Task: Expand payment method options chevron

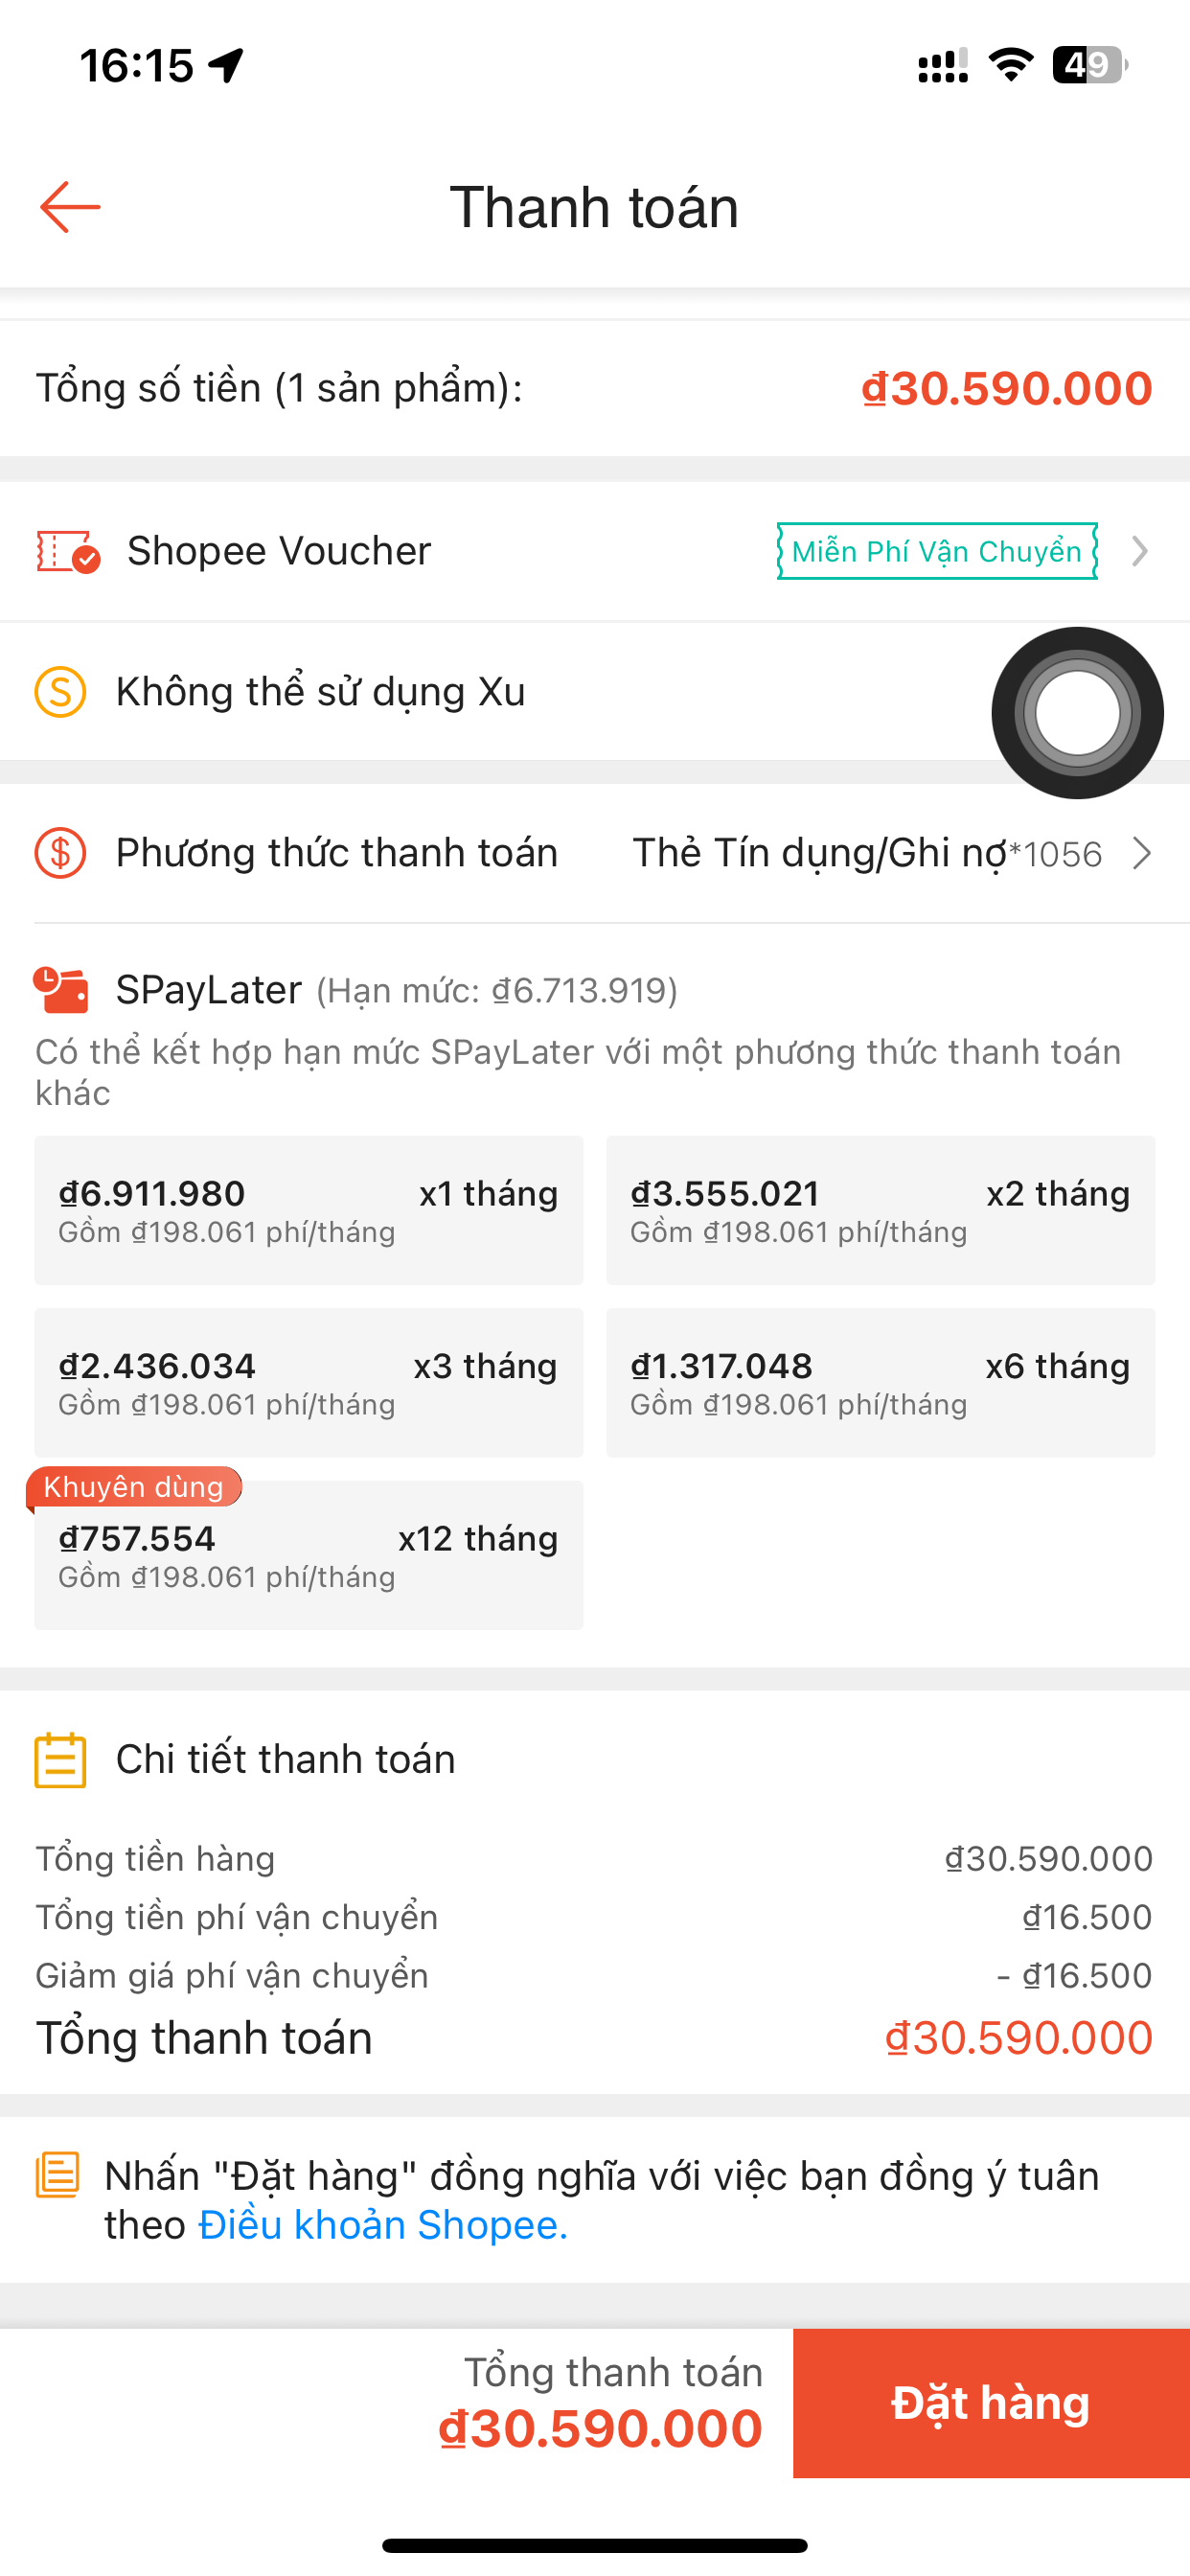Action: tap(1141, 853)
